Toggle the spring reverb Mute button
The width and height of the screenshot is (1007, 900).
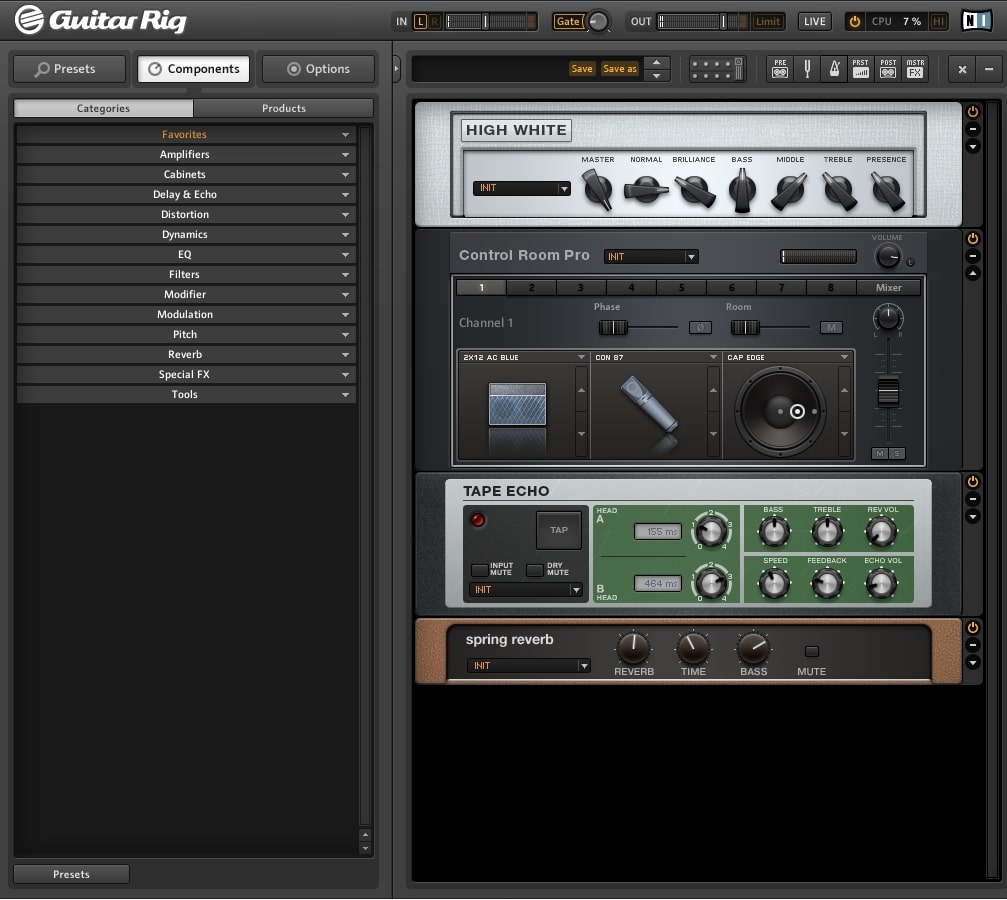click(x=812, y=651)
